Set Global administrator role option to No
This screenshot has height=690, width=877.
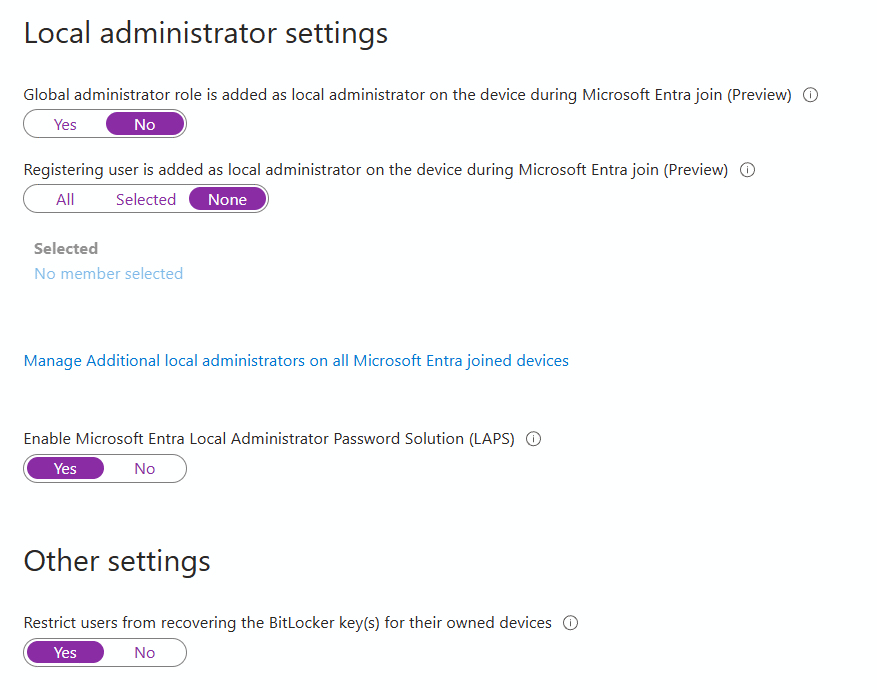[x=145, y=124]
